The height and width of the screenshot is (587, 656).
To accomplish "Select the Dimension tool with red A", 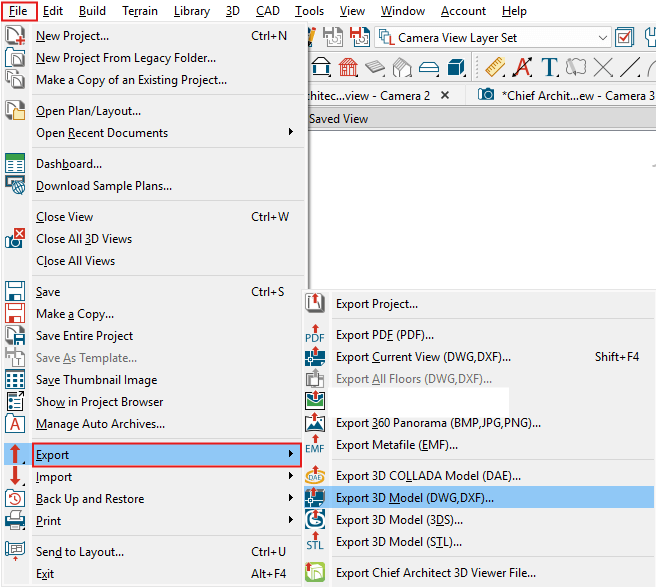I will [523, 67].
